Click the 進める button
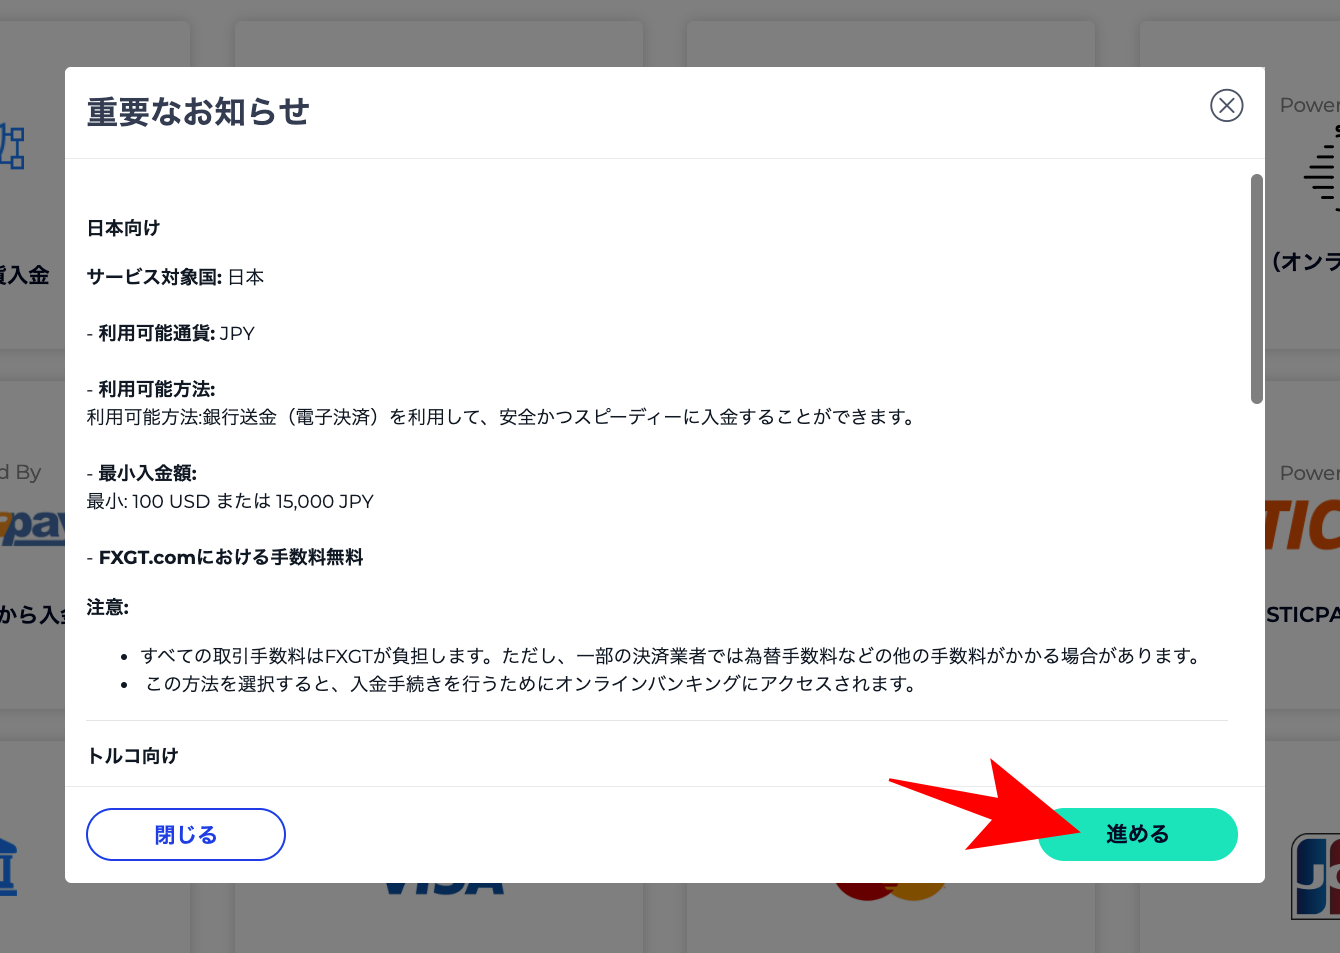Image resolution: width=1340 pixels, height=953 pixels. 1138,834
